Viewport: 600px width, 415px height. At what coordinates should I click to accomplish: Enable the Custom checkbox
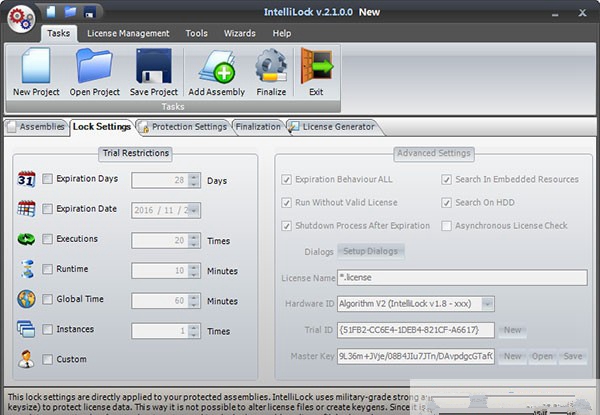click(47, 359)
